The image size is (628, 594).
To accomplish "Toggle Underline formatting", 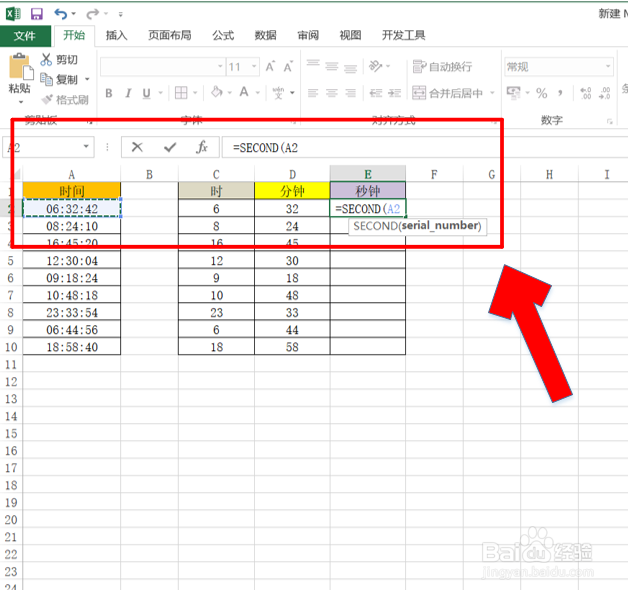I will click(147, 93).
